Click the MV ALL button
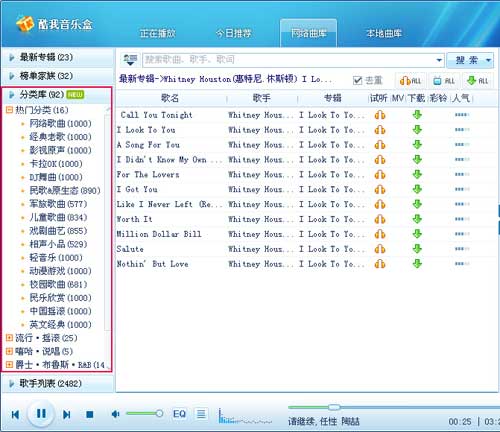This screenshot has height=432, width=500. [x=444, y=80]
